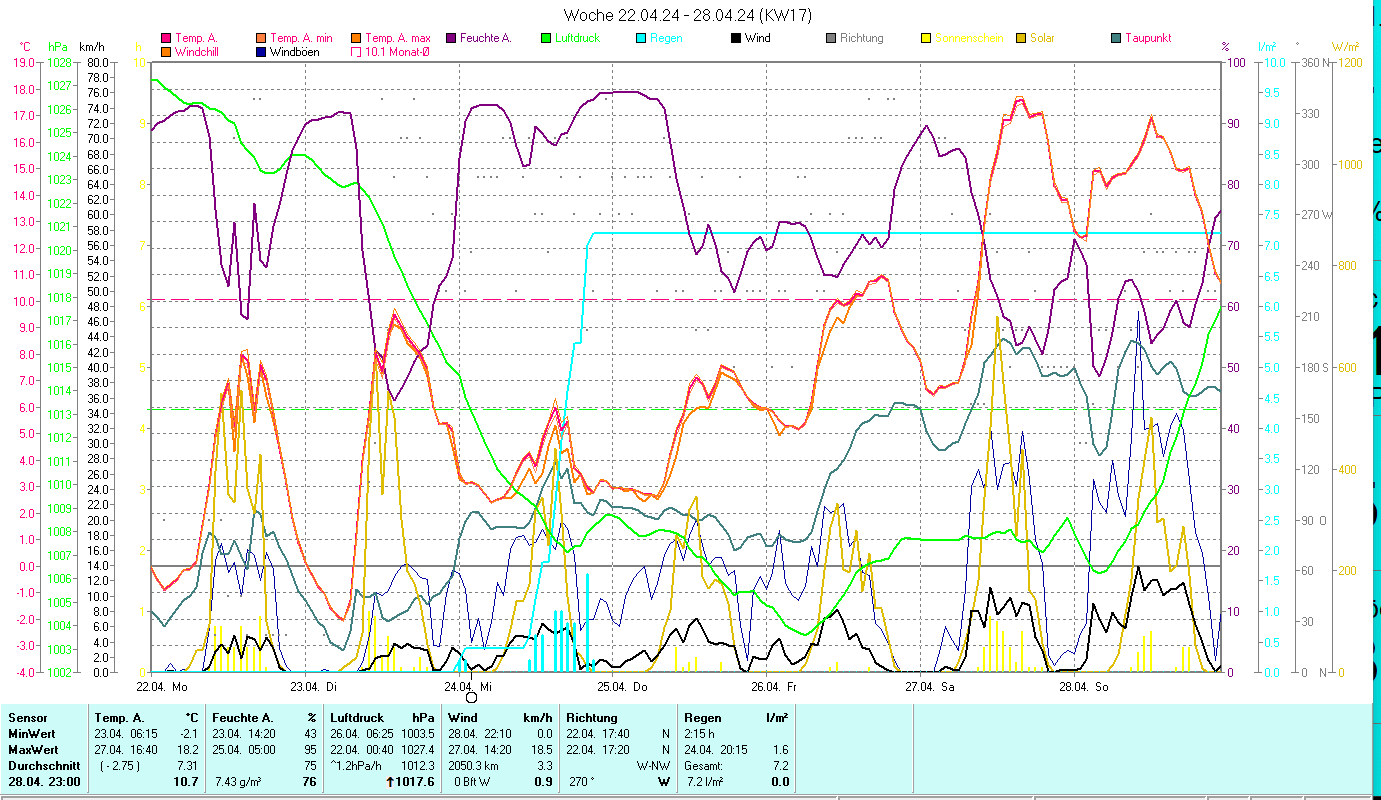Select the '25.04. Do' date label

click(622, 687)
